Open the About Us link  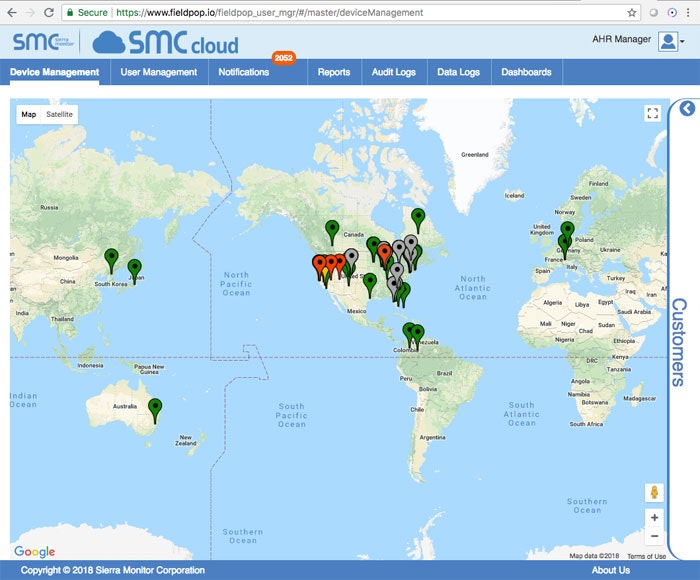[611, 570]
